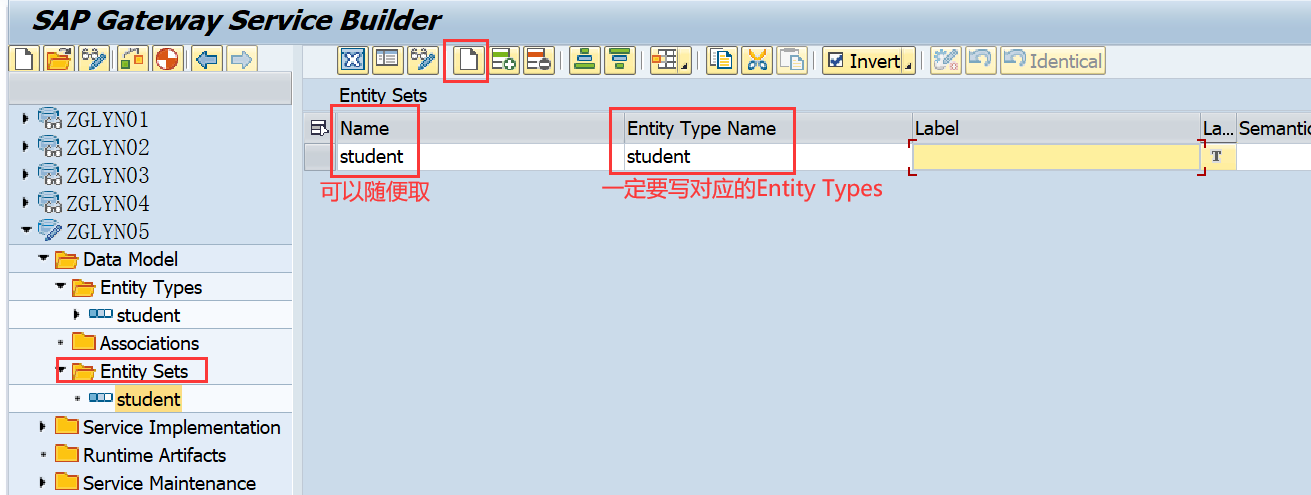Click the Paste icon in the grid toolbar

click(x=792, y=61)
